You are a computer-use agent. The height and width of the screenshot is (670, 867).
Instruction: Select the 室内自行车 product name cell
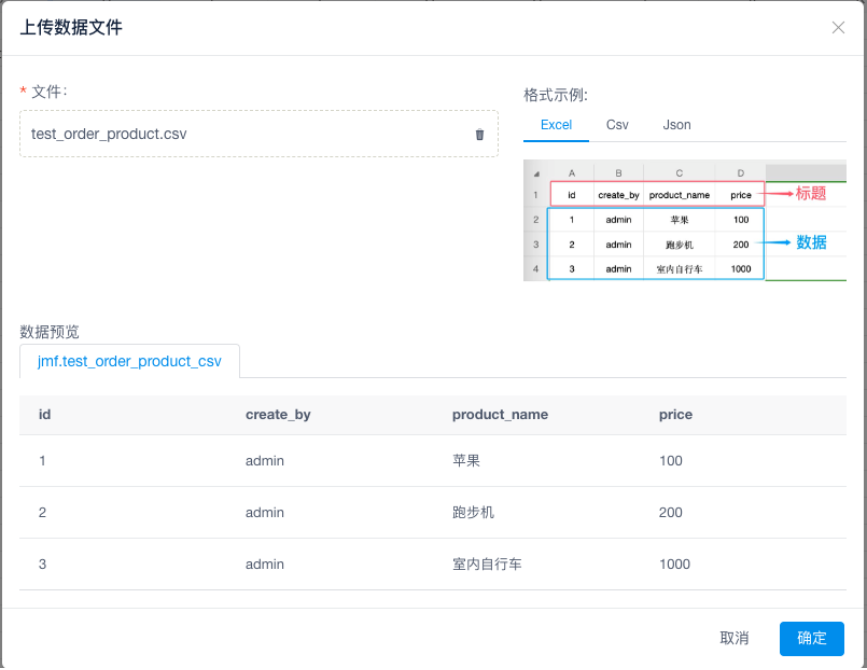487,564
